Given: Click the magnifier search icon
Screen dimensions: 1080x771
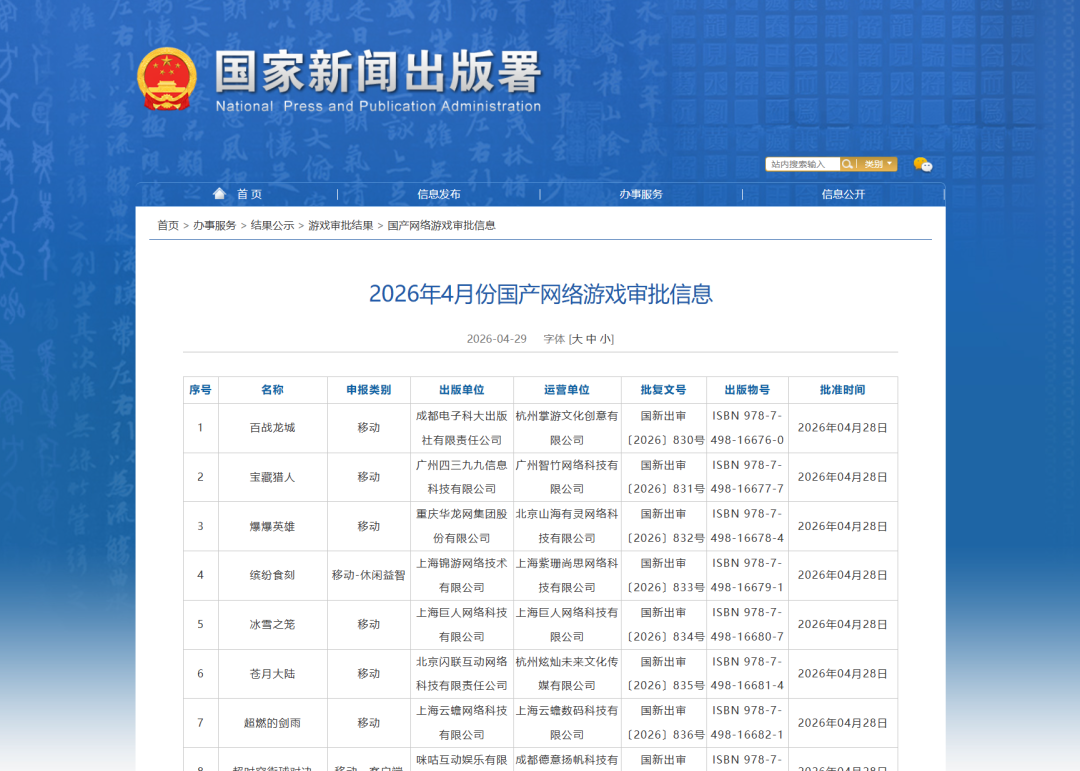Looking at the screenshot, I should tap(847, 164).
